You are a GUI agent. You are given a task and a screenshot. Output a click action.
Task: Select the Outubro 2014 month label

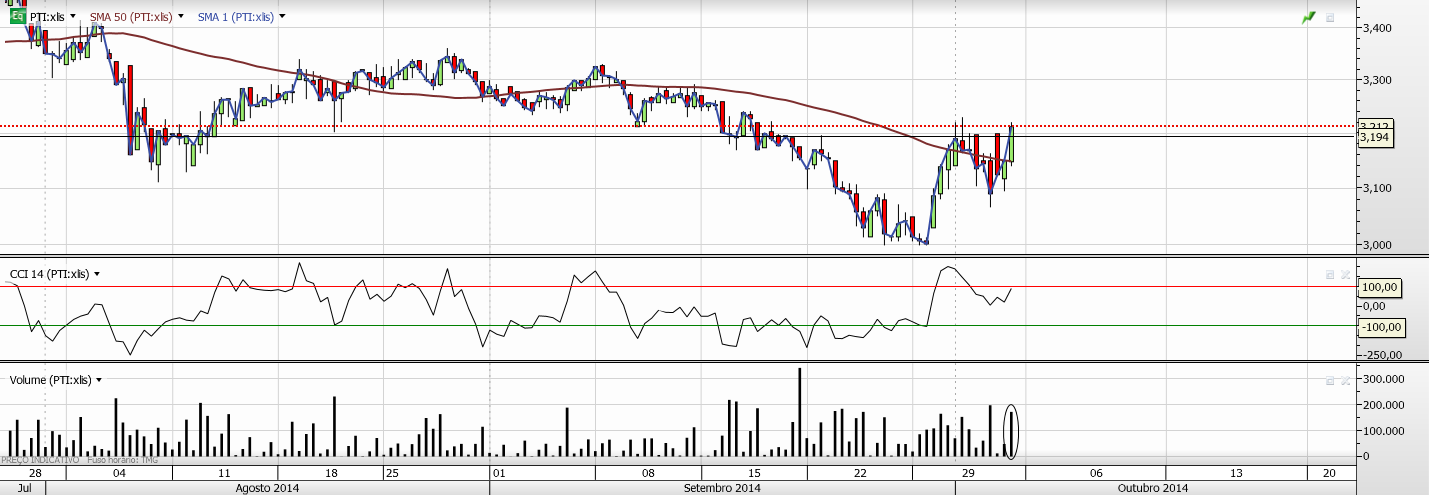tap(1153, 488)
